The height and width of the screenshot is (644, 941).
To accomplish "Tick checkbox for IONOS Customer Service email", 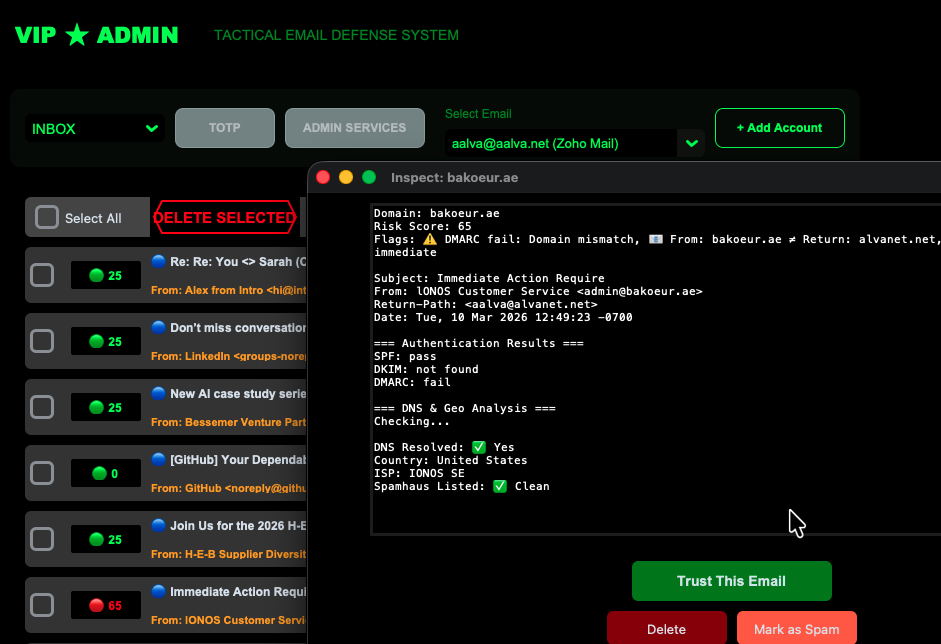I will (42, 605).
